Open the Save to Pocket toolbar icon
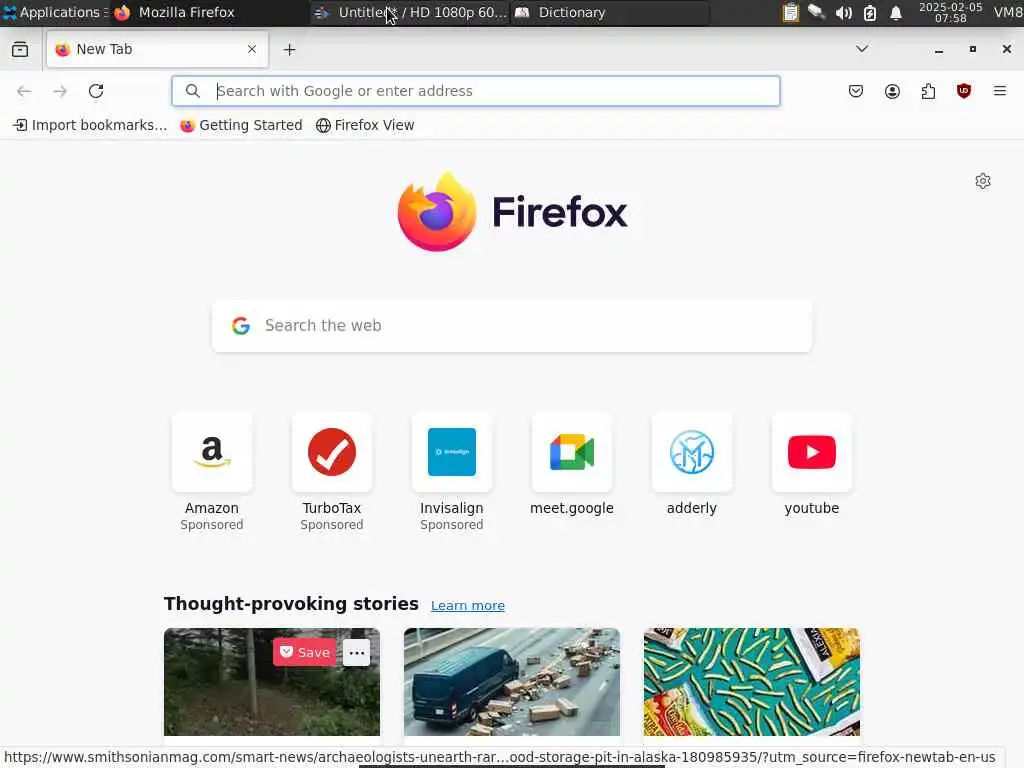Screen dimensions: 1024x768 (x=856, y=91)
